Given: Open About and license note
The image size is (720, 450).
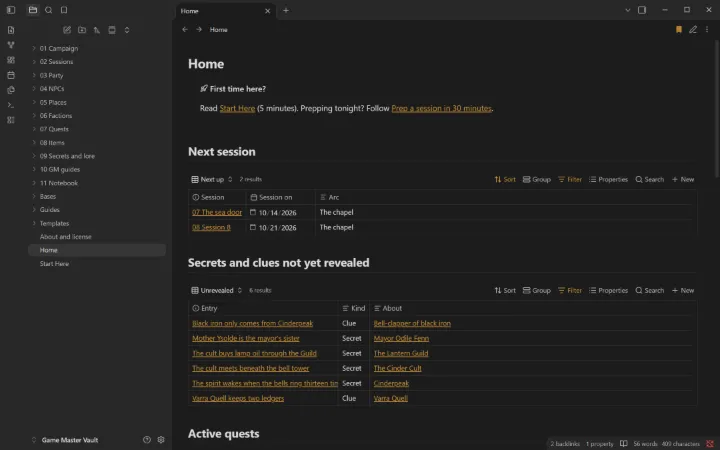Looking at the screenshot, I should click(65, 237).
